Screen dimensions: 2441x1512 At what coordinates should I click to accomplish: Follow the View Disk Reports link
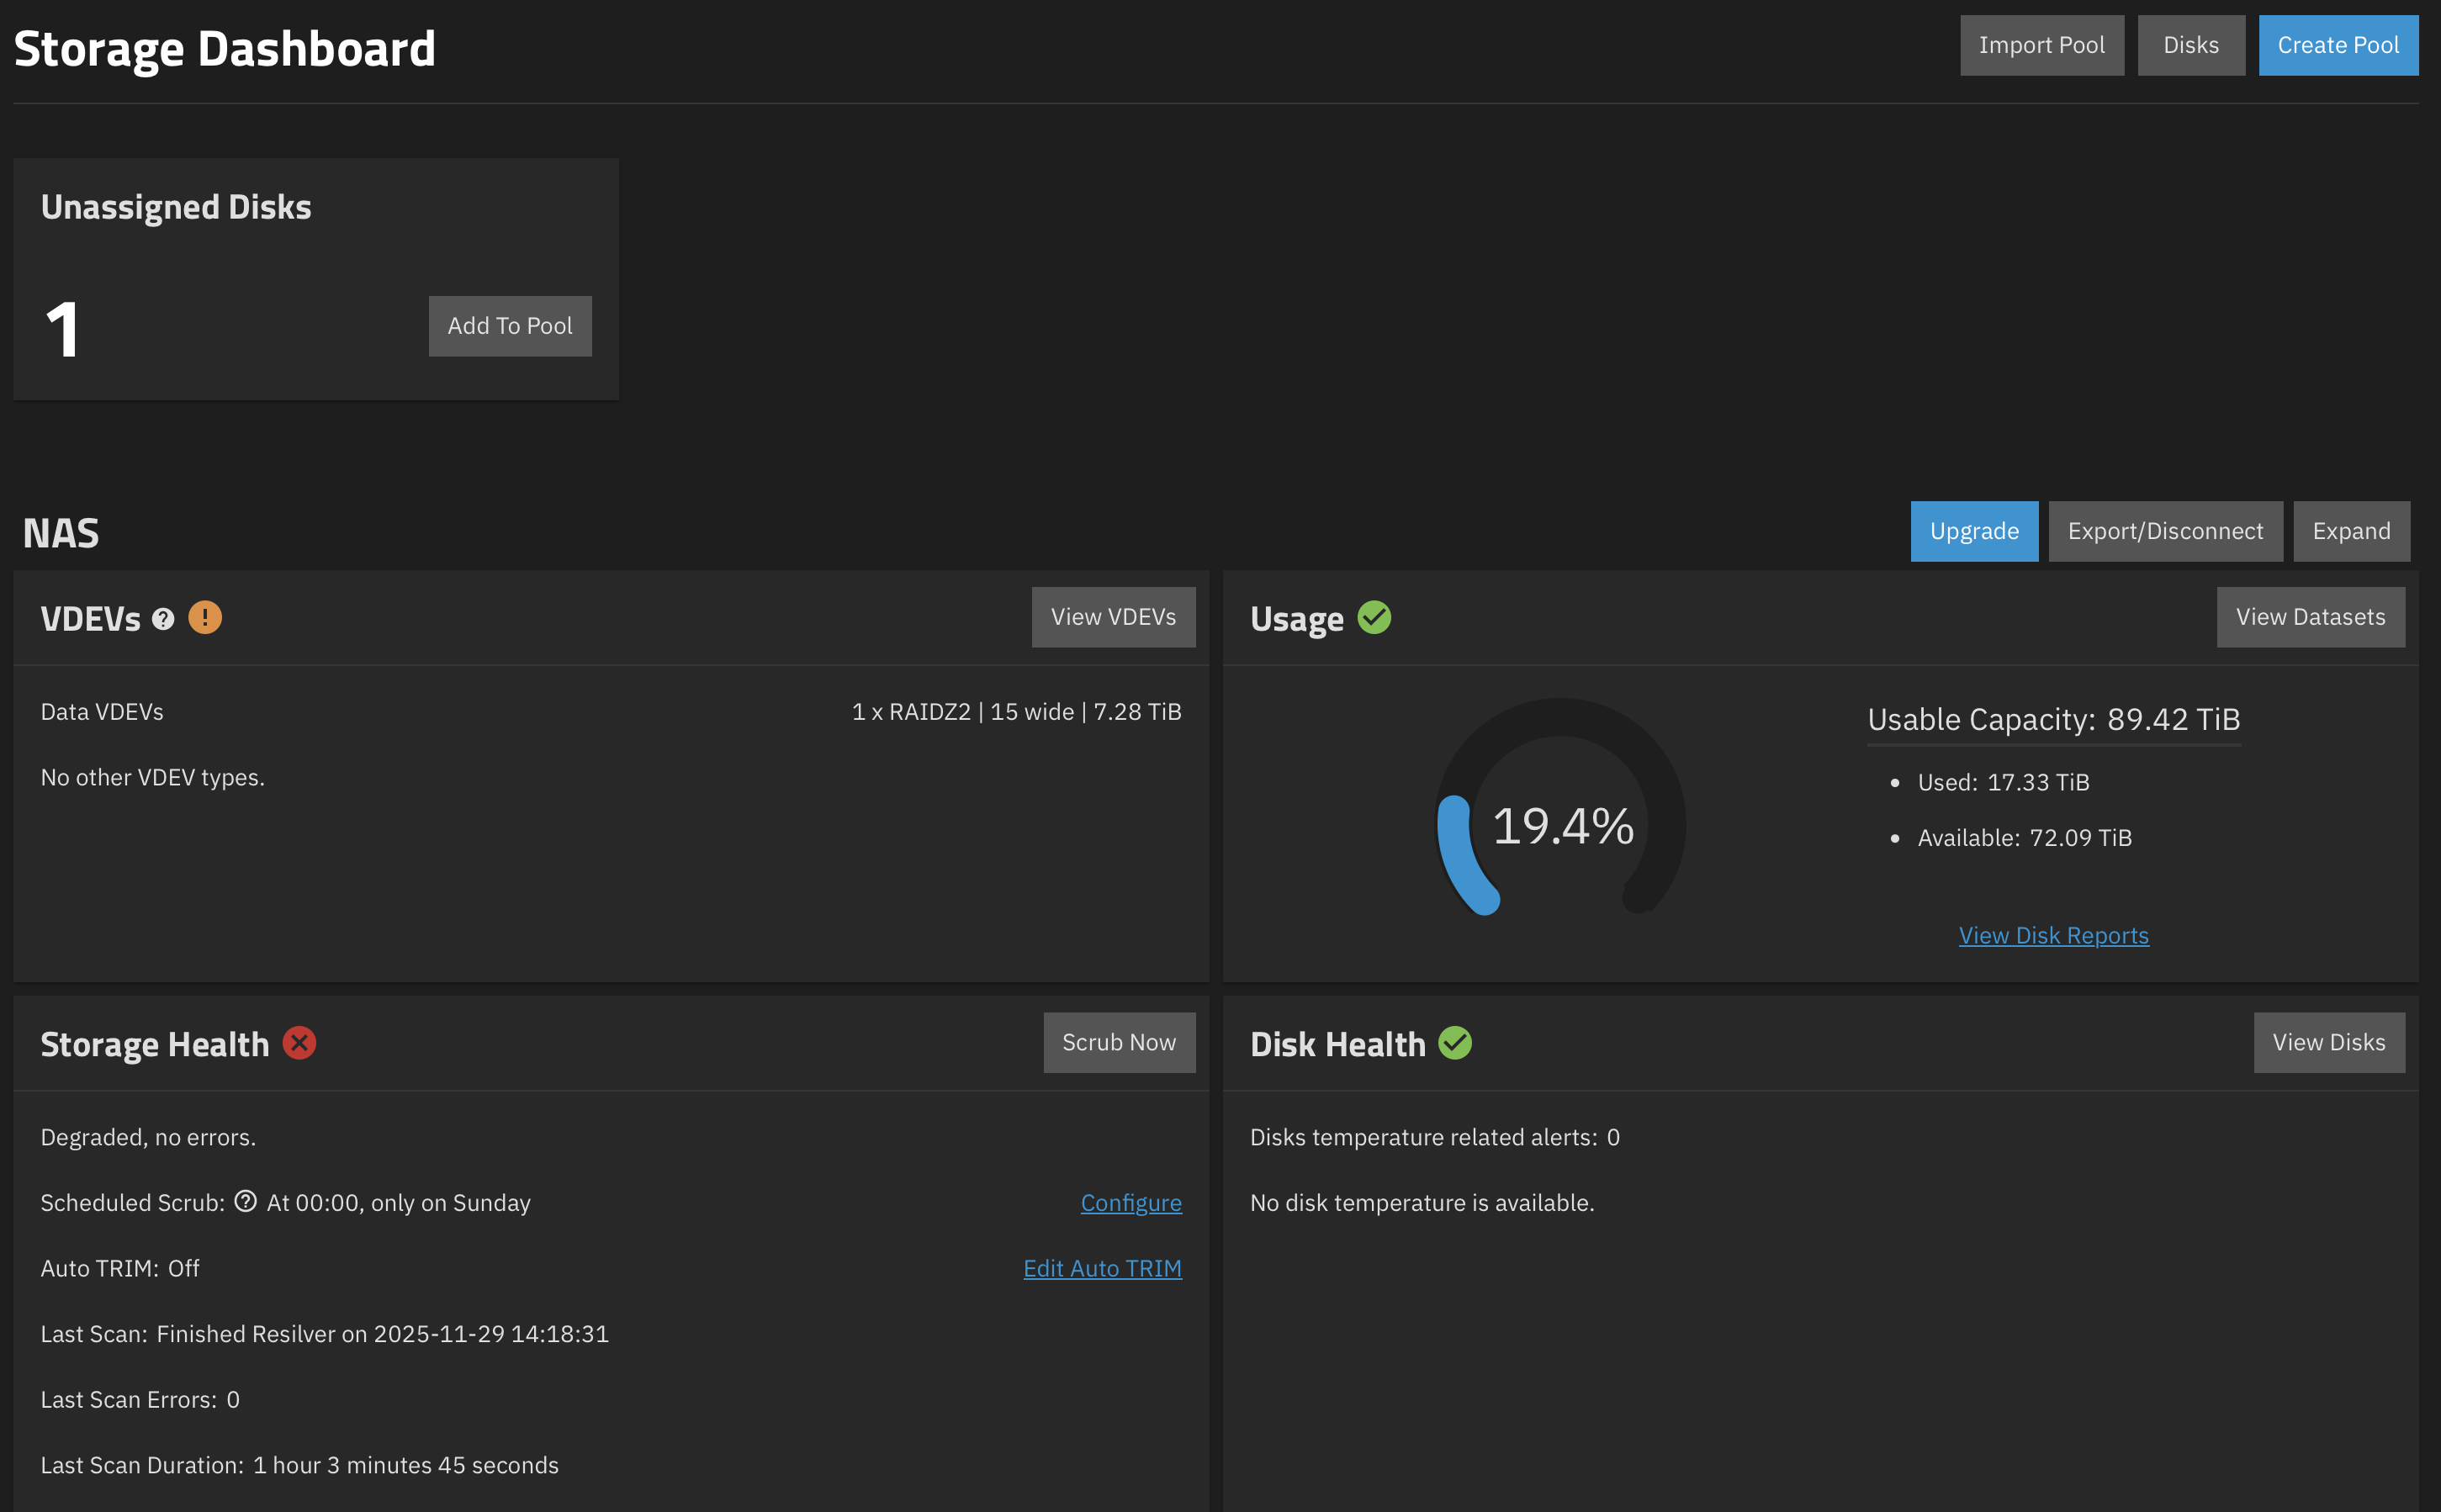point(2053,935)
